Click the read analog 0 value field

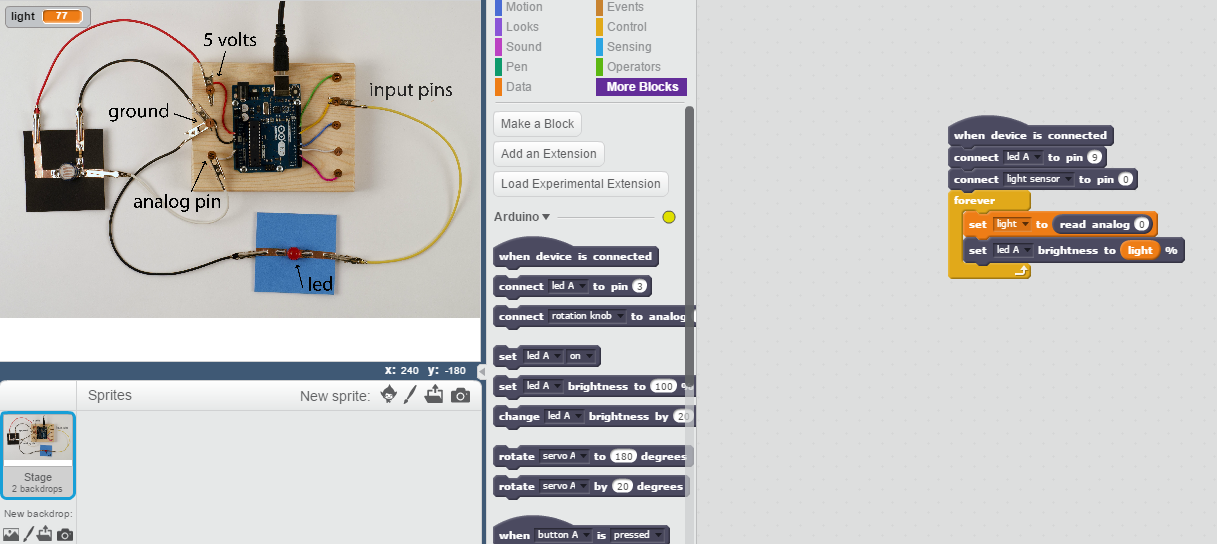[x=1141, y=224]
